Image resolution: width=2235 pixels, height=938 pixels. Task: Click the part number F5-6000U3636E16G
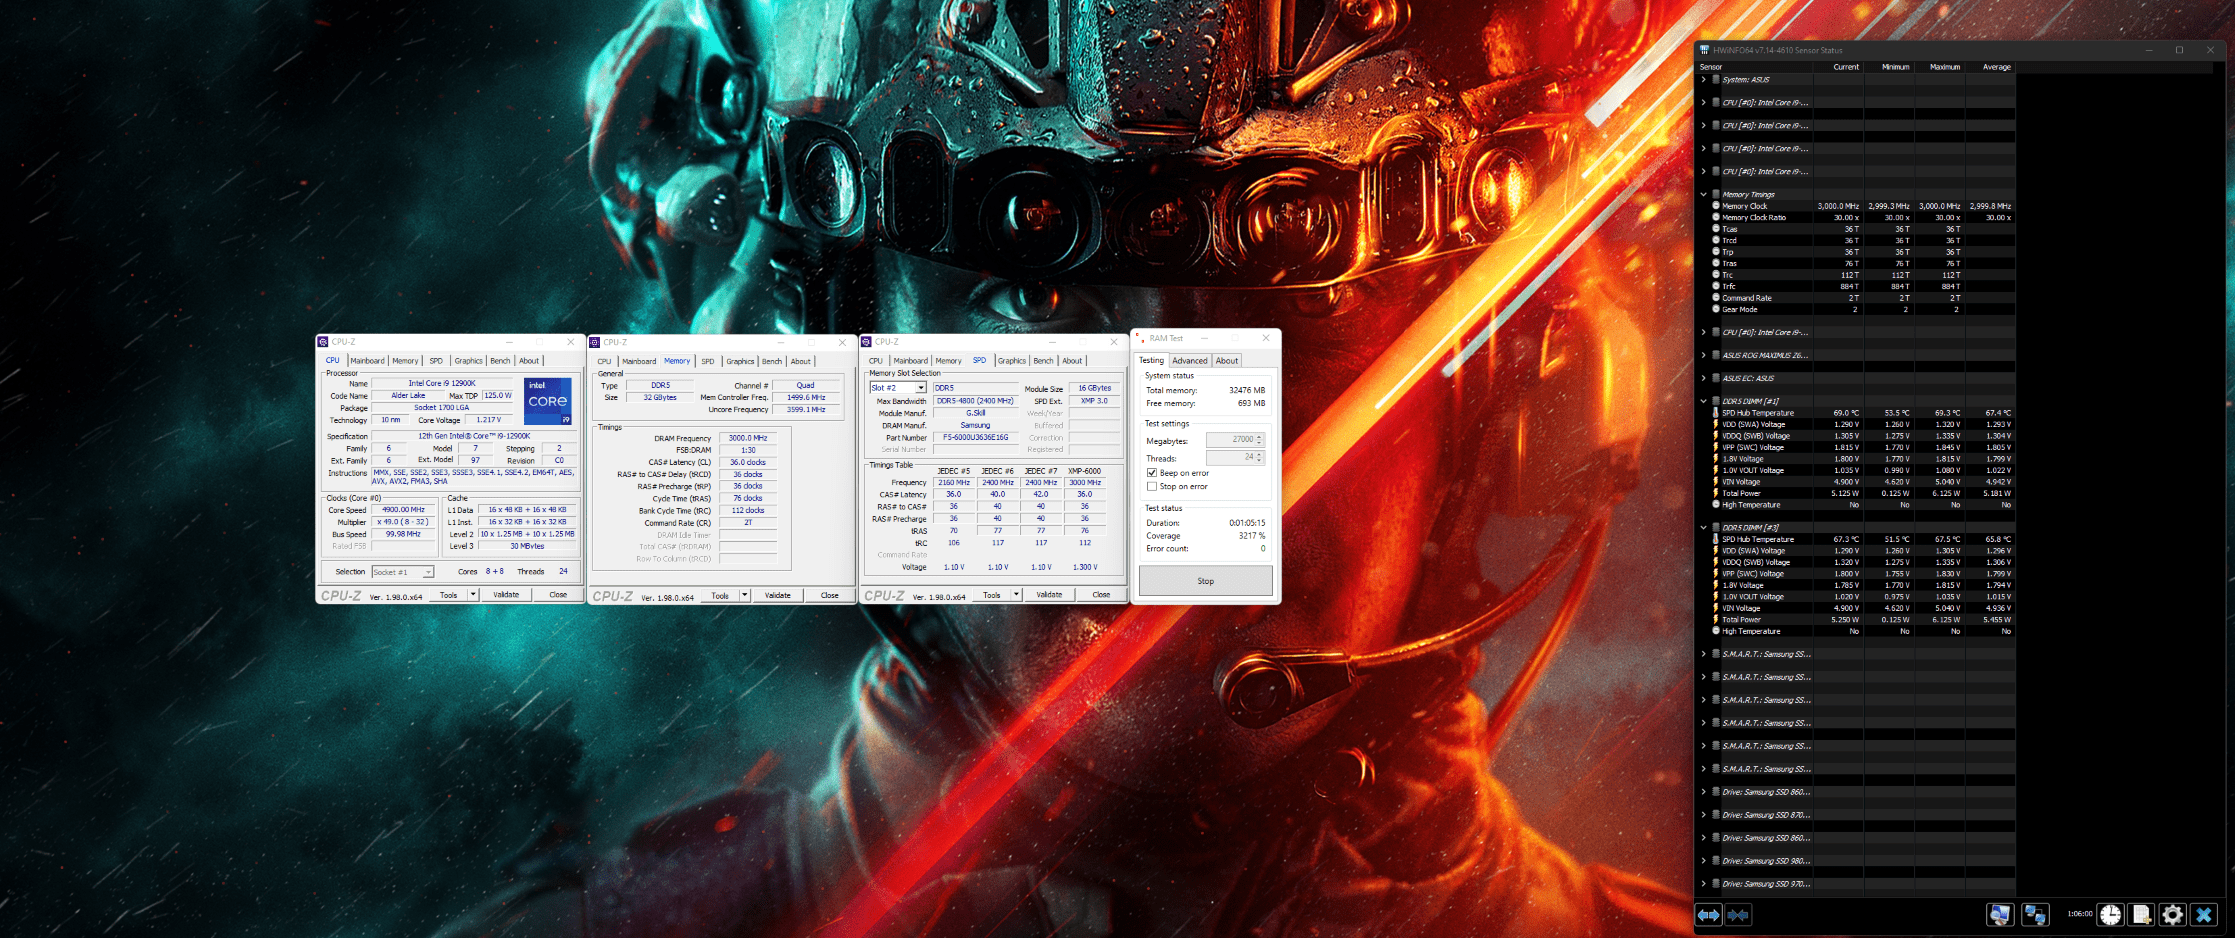[x=975, y=437]
